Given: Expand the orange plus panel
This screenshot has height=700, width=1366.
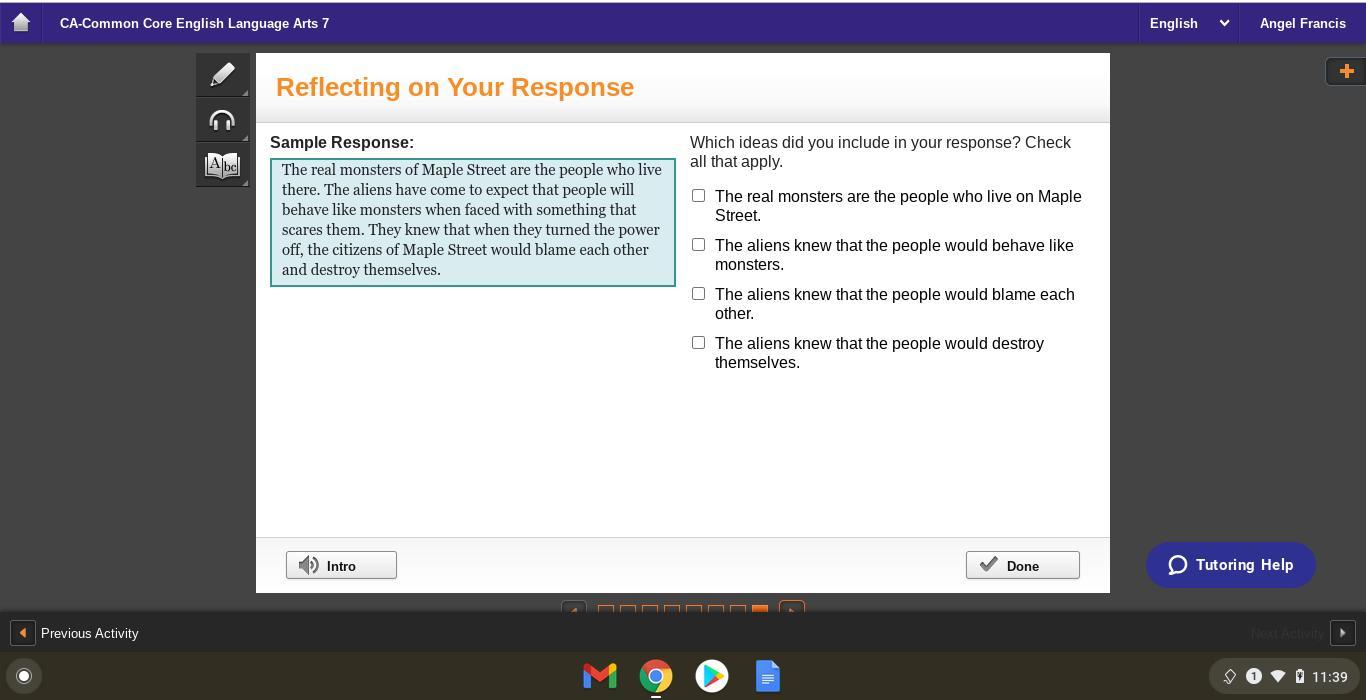Looking at the screenshot, I should pos(1346,71).
